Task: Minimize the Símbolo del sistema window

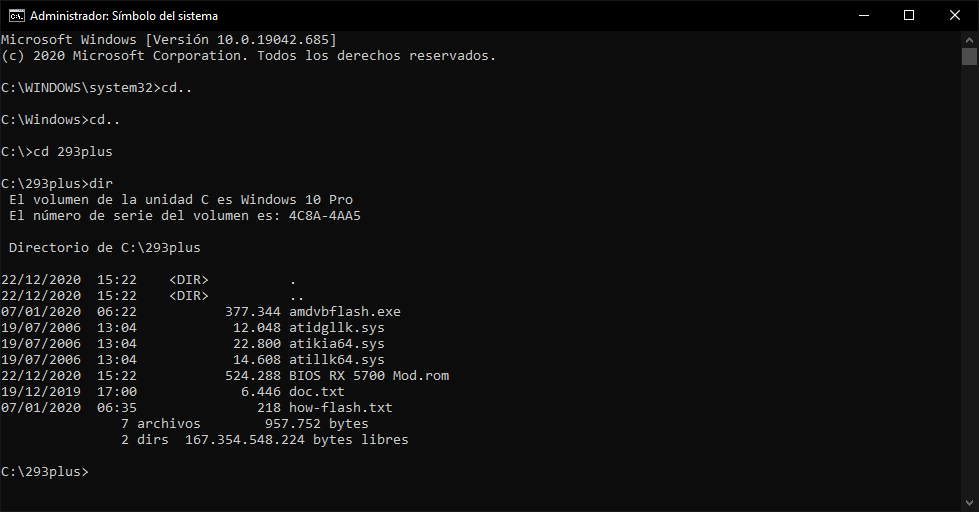Action: pos(863,16)
